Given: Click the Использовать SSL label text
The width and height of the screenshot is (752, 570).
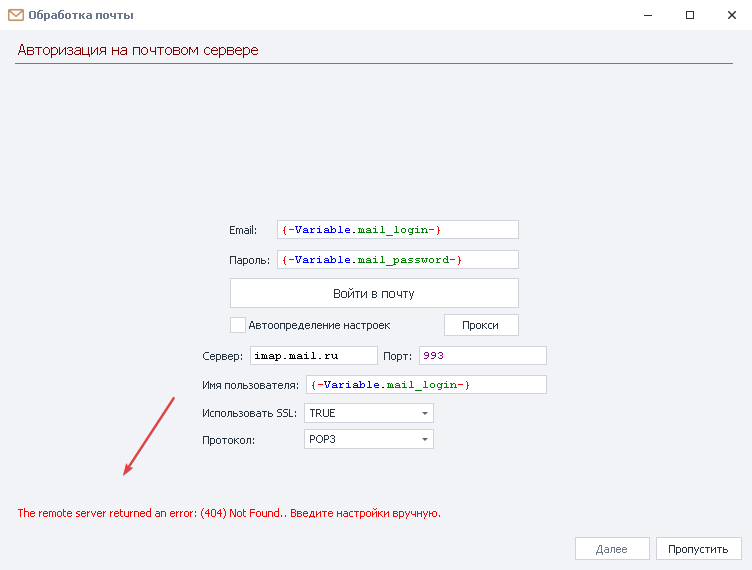Looking at the screenshot, I should click(243, 413).
